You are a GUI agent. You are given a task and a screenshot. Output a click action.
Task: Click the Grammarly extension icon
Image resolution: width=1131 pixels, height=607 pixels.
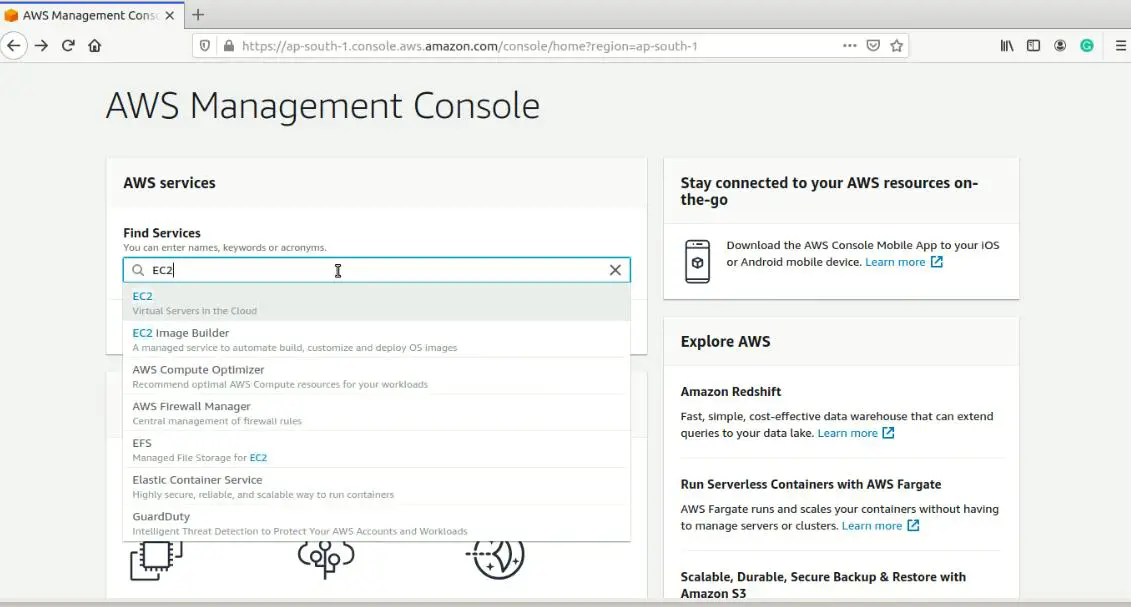pos(1087,45)
